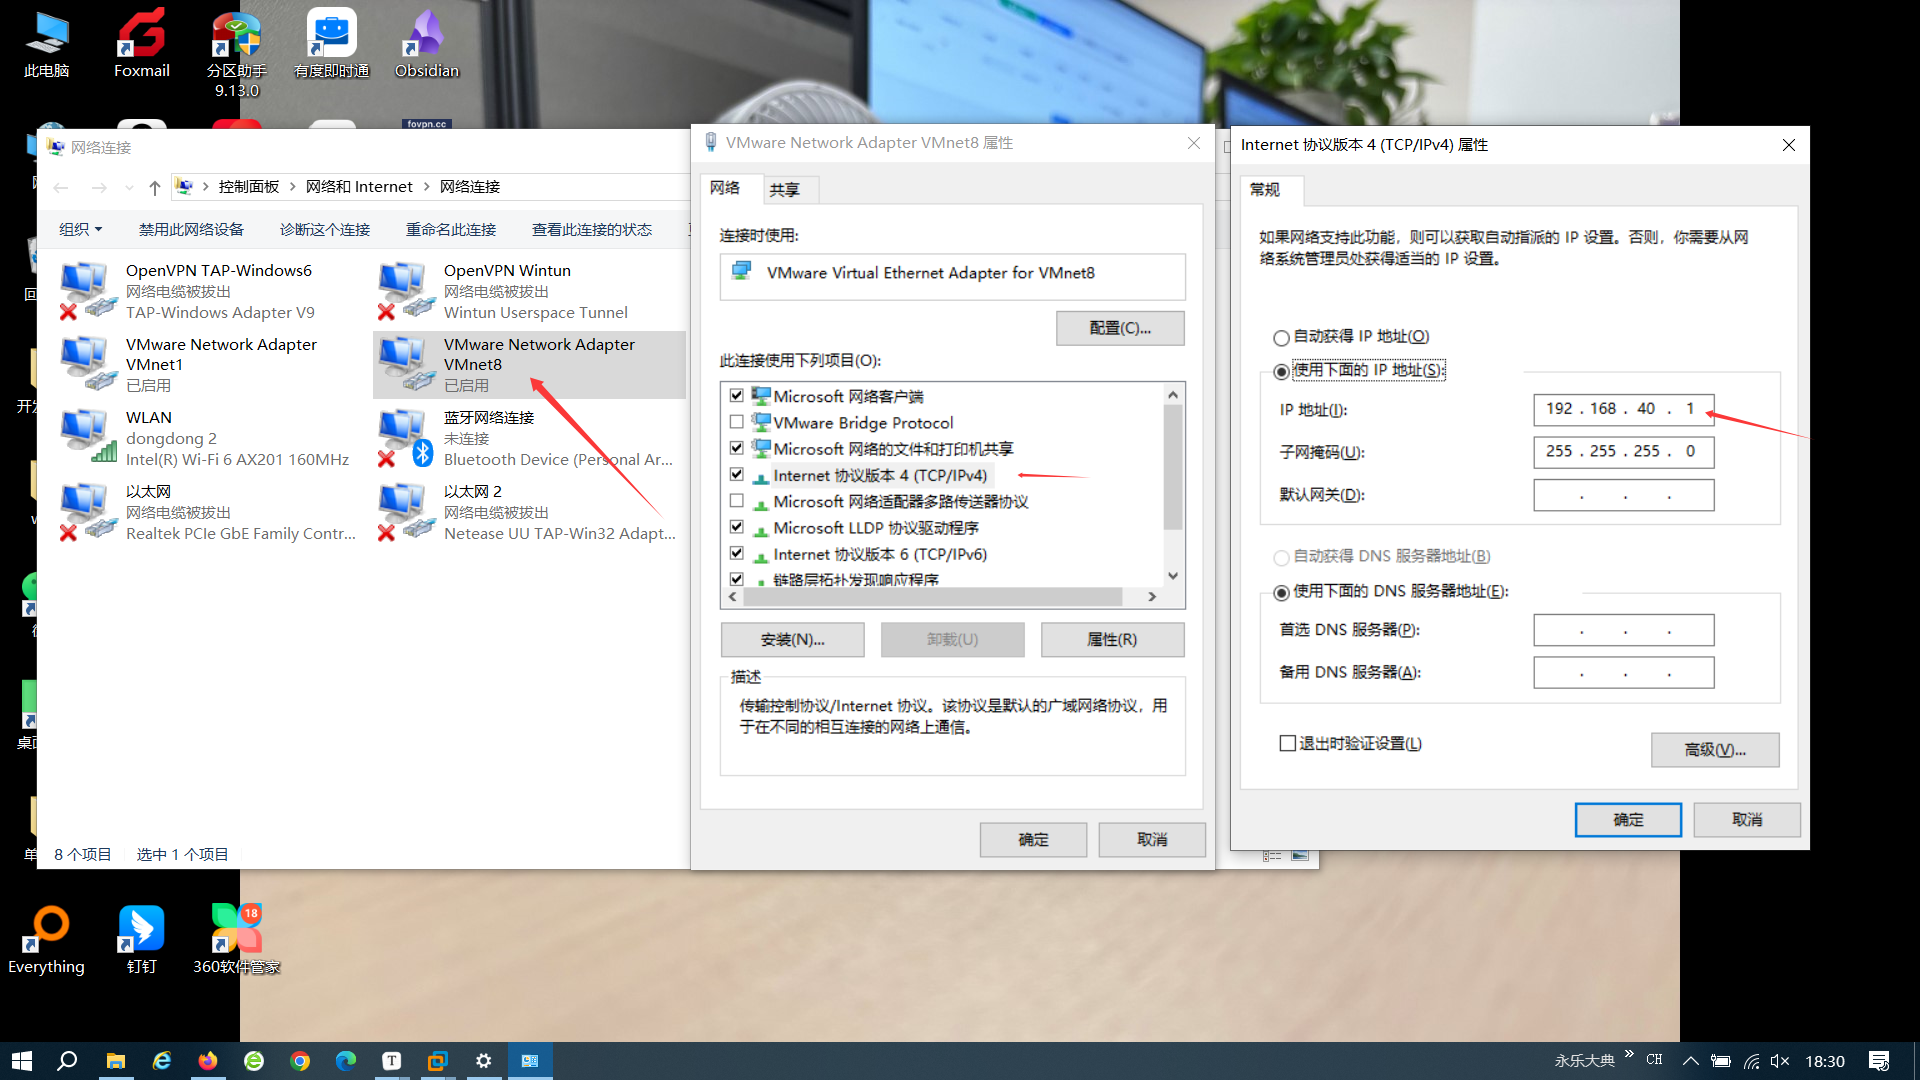The image size is (1920, 1080).
Task: Enable the VMware Bridge Protocol checkbox
Action: click(x=737, y=422)
